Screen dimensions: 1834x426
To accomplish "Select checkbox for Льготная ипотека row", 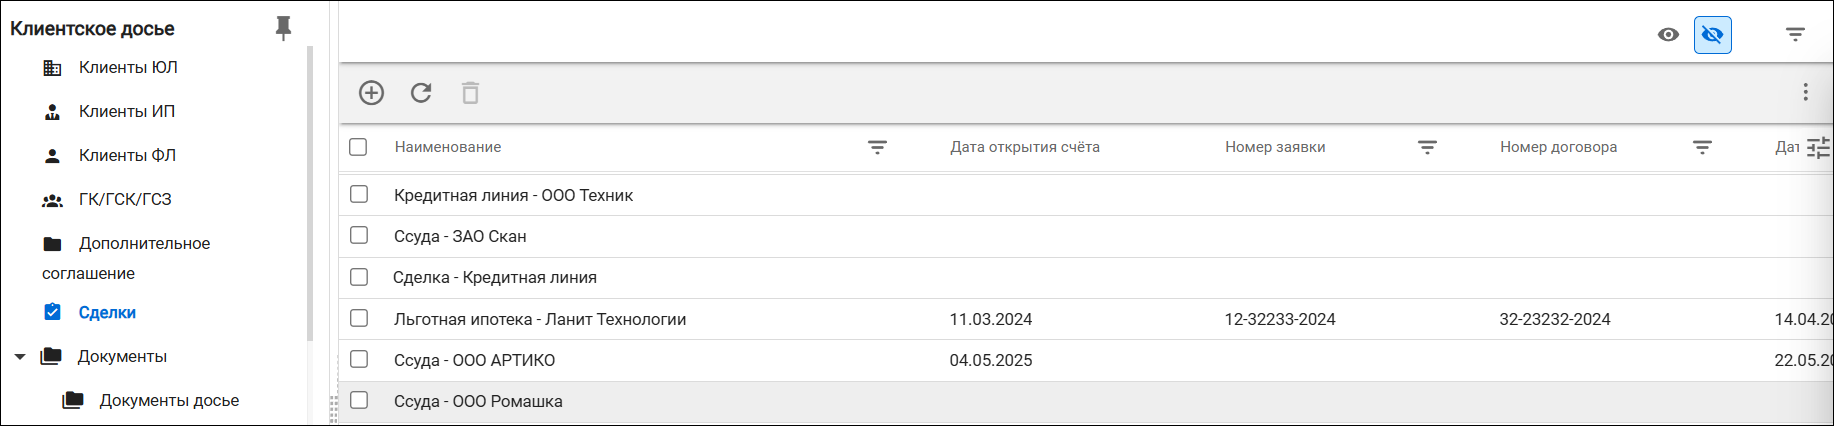I will coord(359,318).
